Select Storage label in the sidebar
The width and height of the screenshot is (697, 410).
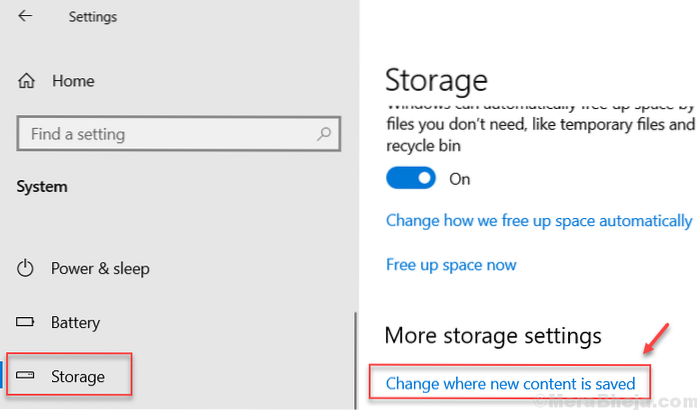pyautogui.click(x=78, y=376)
